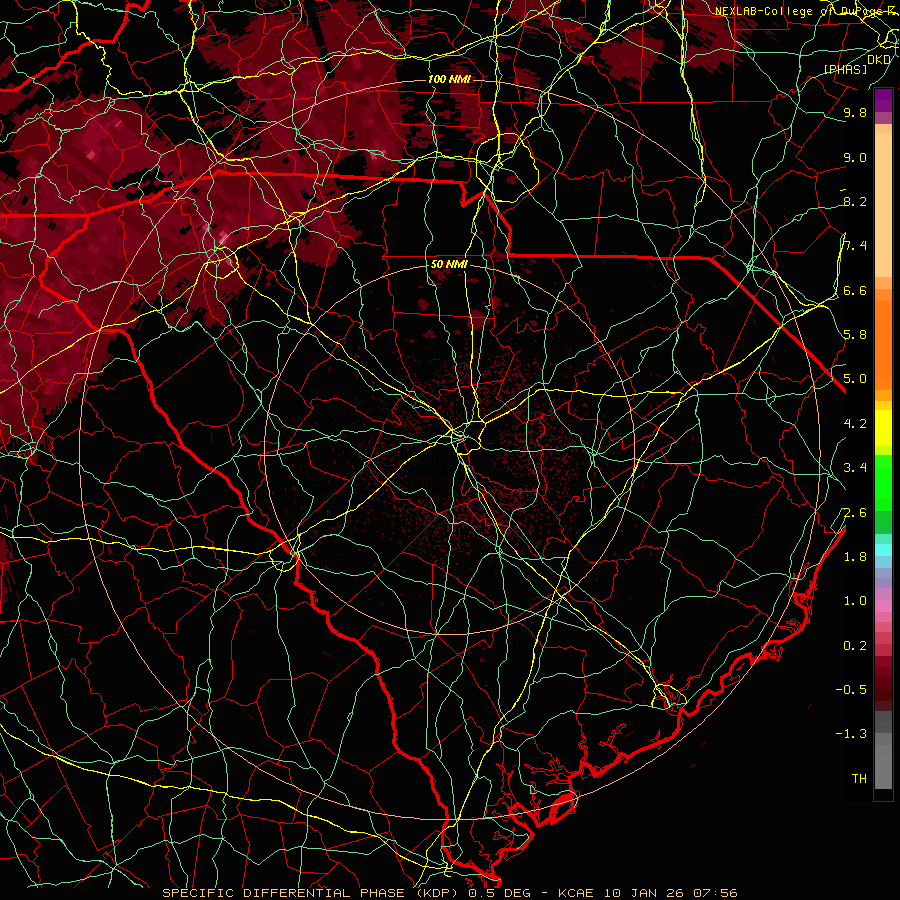This screenshot has width=900, height=900.
Task: Click the 2.6 color scale value
Action: [x=855, y=513]
